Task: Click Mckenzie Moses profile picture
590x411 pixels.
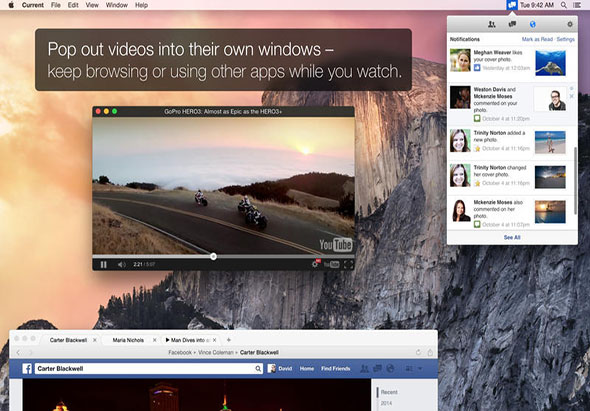Action: pos(460,210)
